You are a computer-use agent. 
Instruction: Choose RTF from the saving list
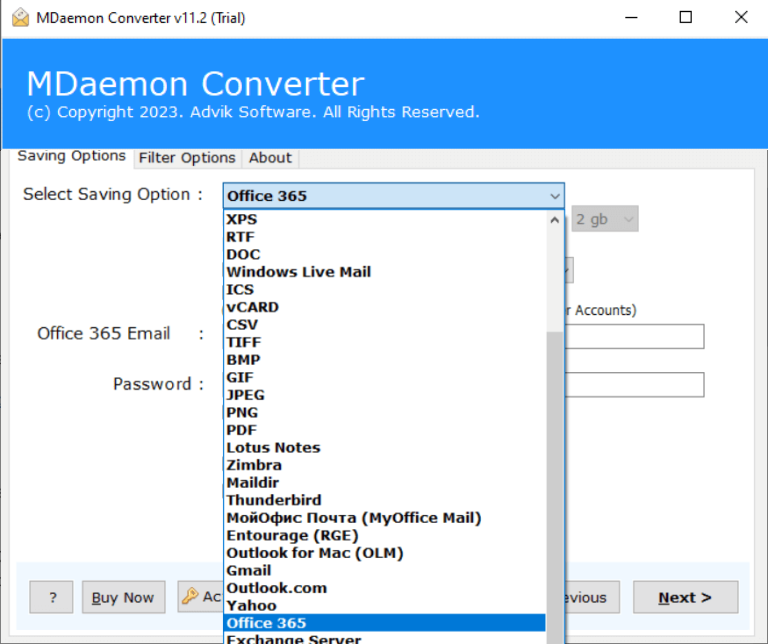(385, 237)
